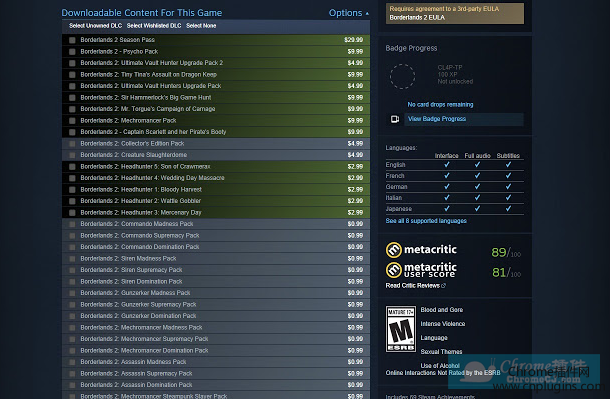Check Captain Scarlett and her Pirate's Booty box
This screenshot has width=610, height=399.
click(x=72, y=132)
